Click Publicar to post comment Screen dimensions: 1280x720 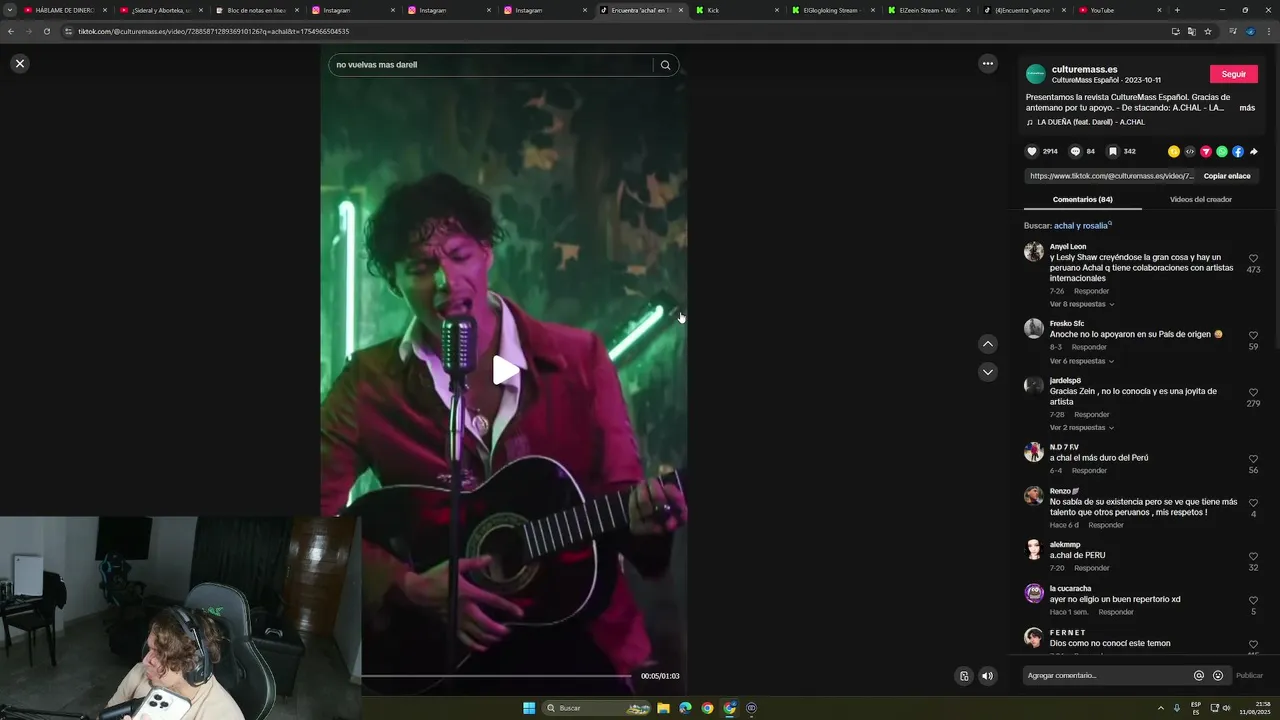coord(1249,675)
